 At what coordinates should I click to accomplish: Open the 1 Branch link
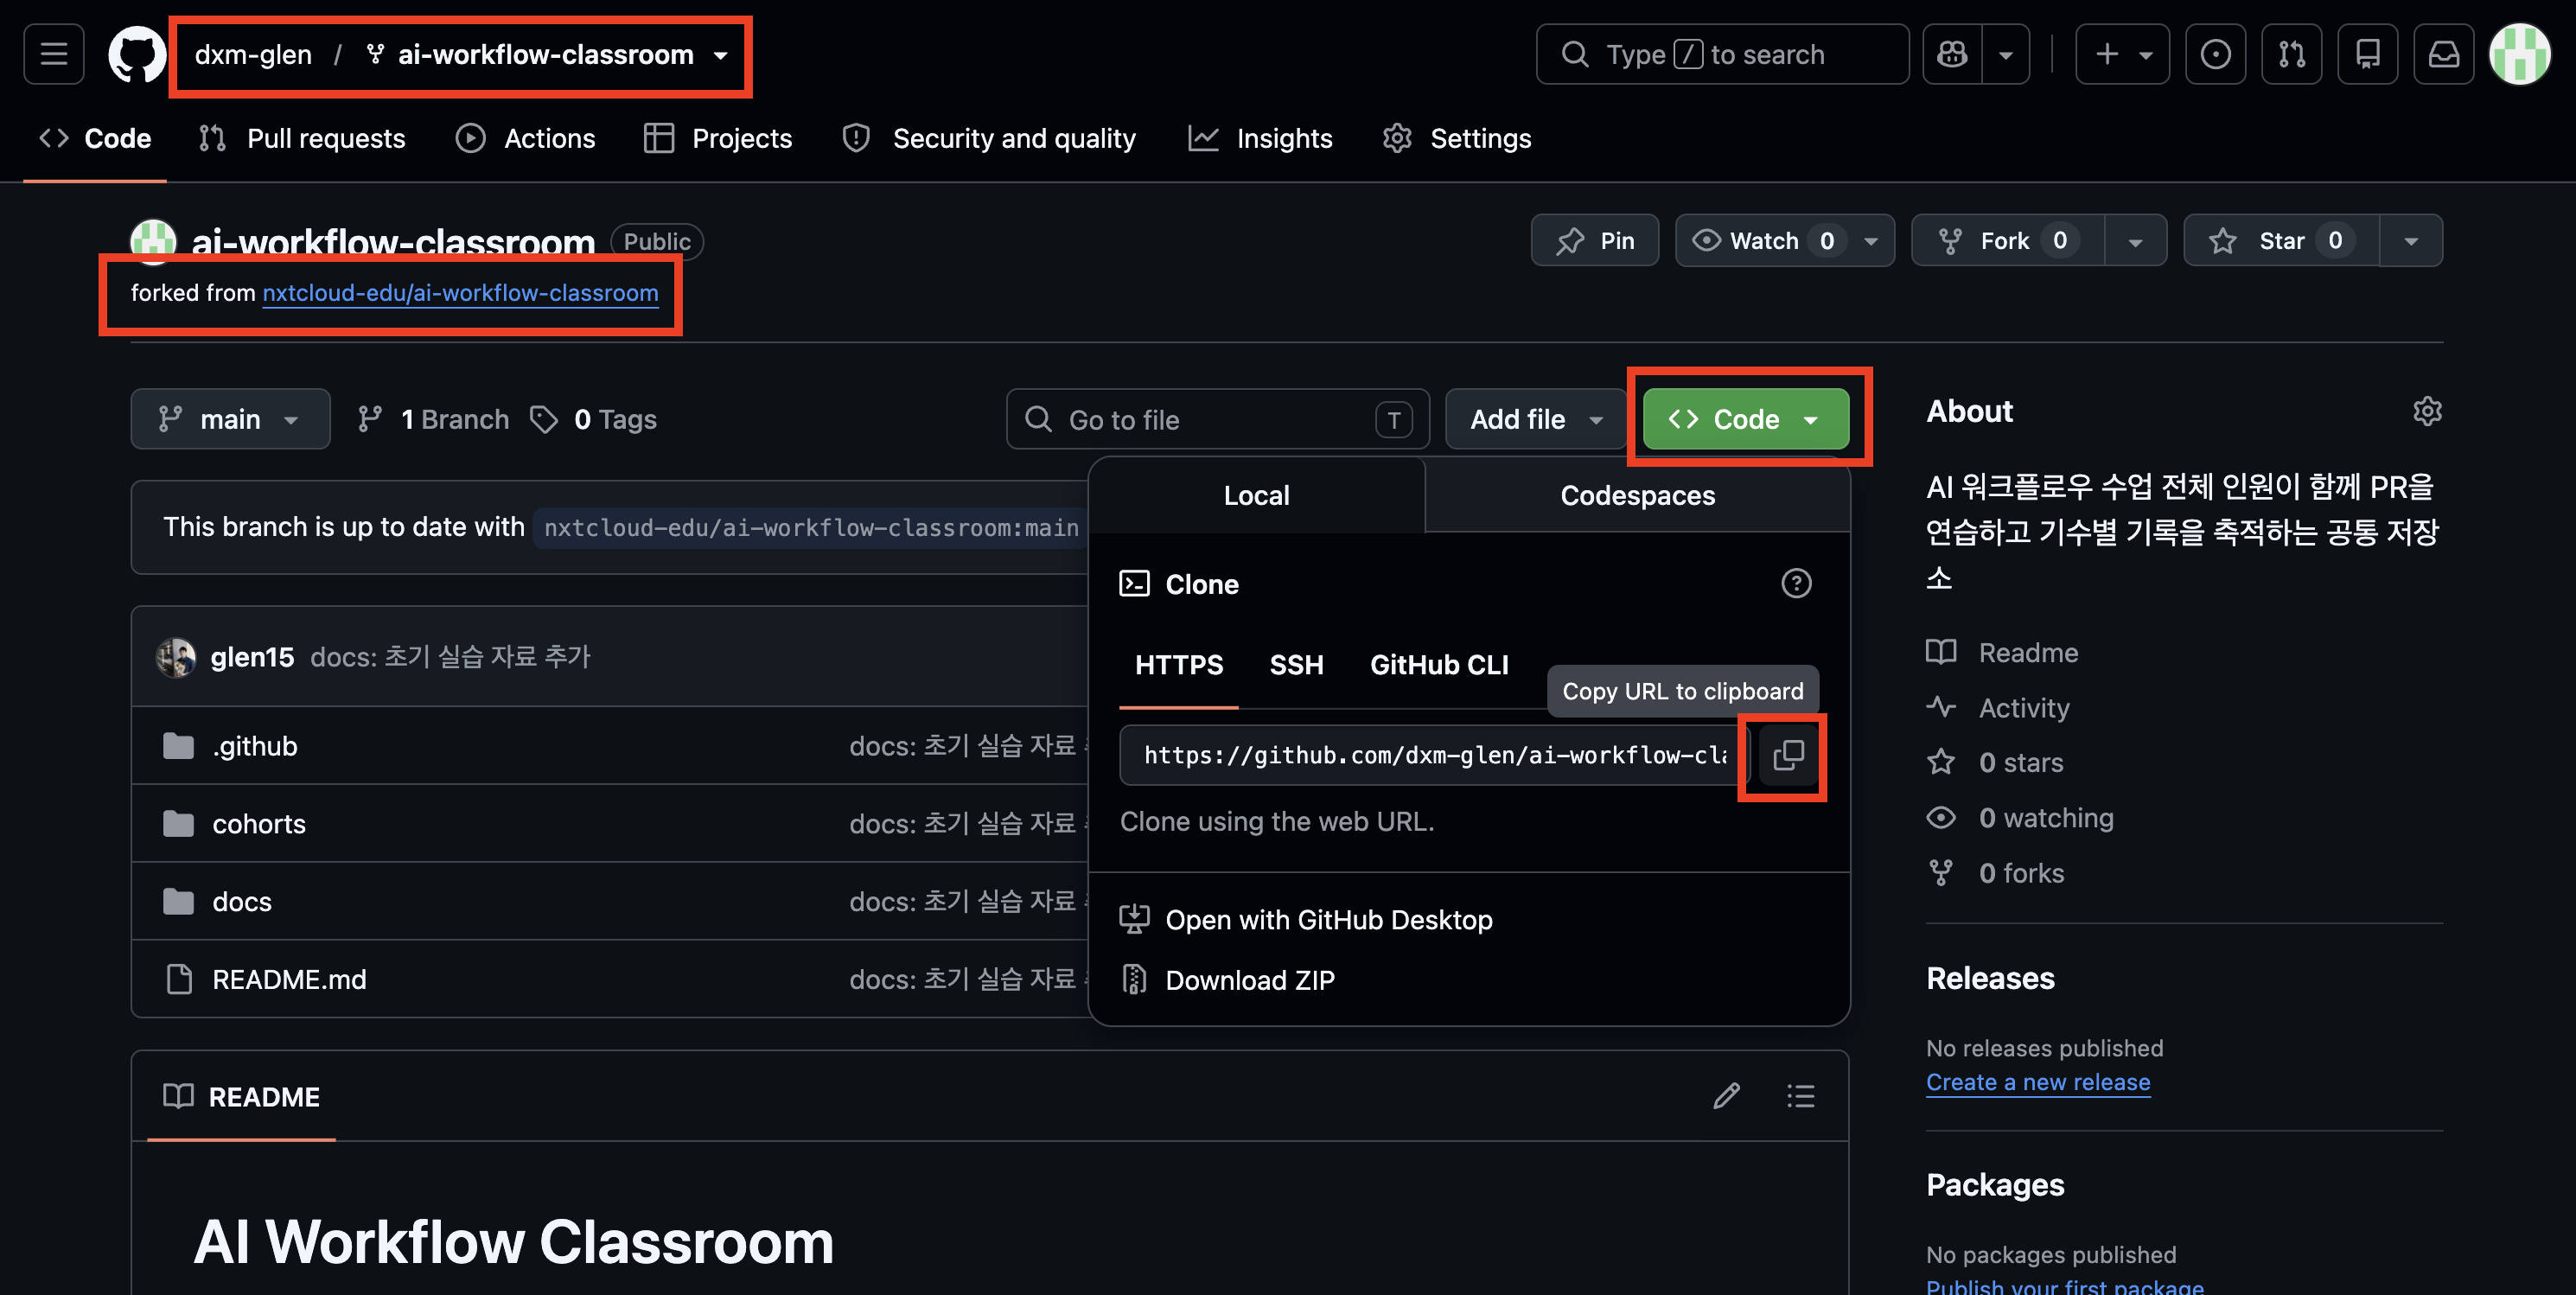[433, 419]
